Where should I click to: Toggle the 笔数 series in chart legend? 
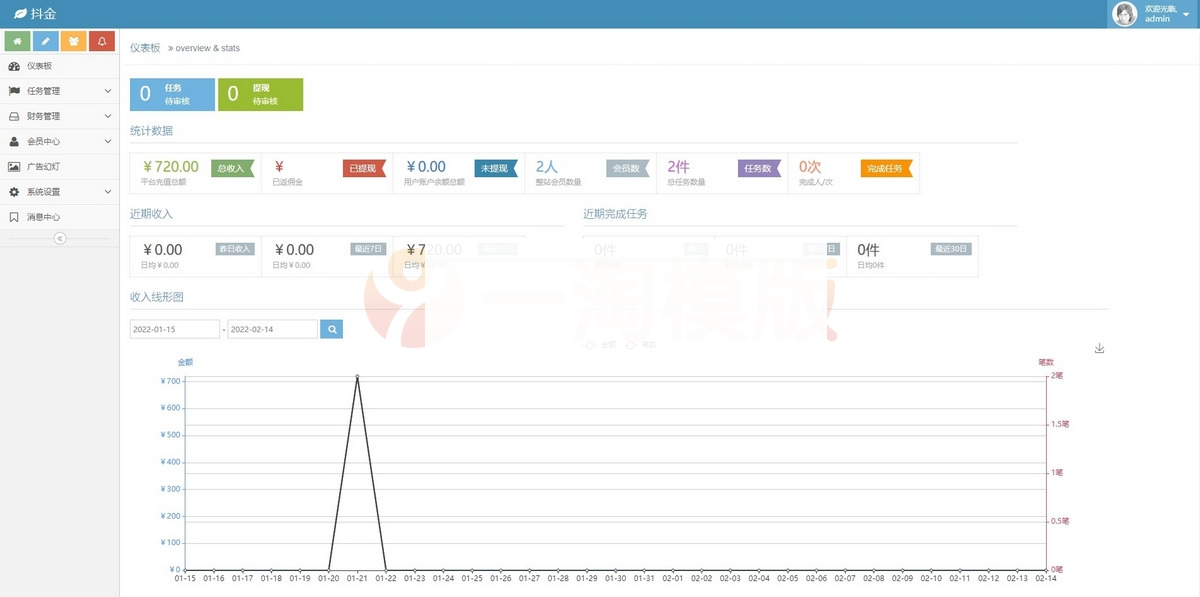coord(642,344)
